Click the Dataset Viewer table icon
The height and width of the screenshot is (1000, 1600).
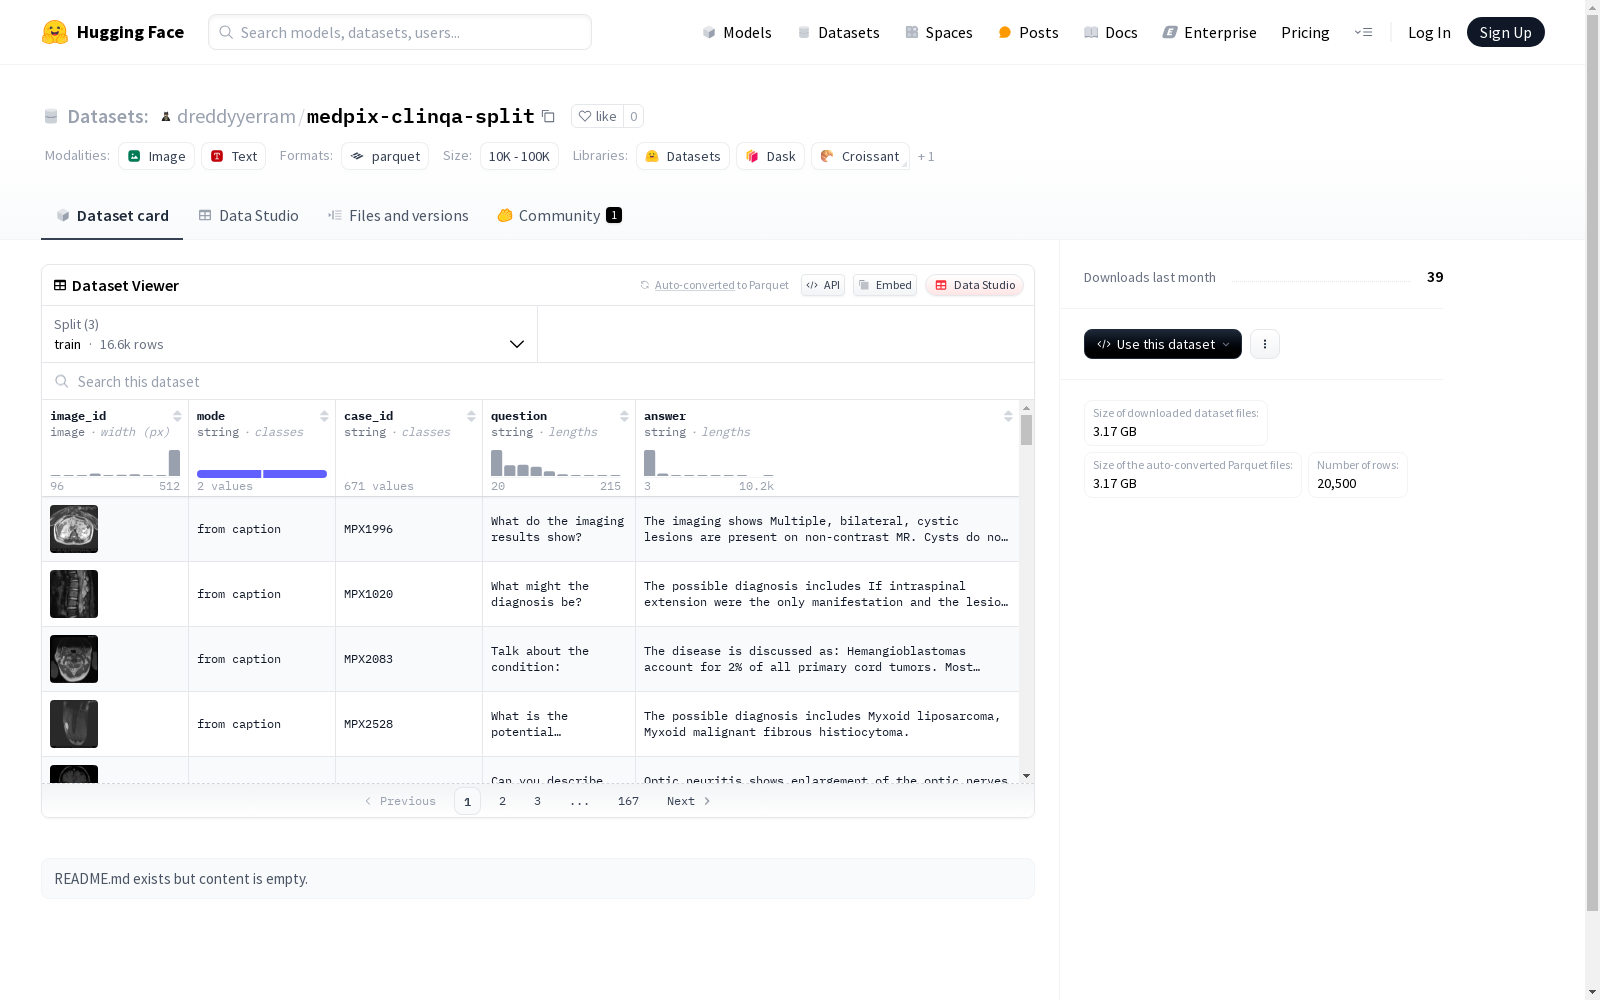[60, 285]
